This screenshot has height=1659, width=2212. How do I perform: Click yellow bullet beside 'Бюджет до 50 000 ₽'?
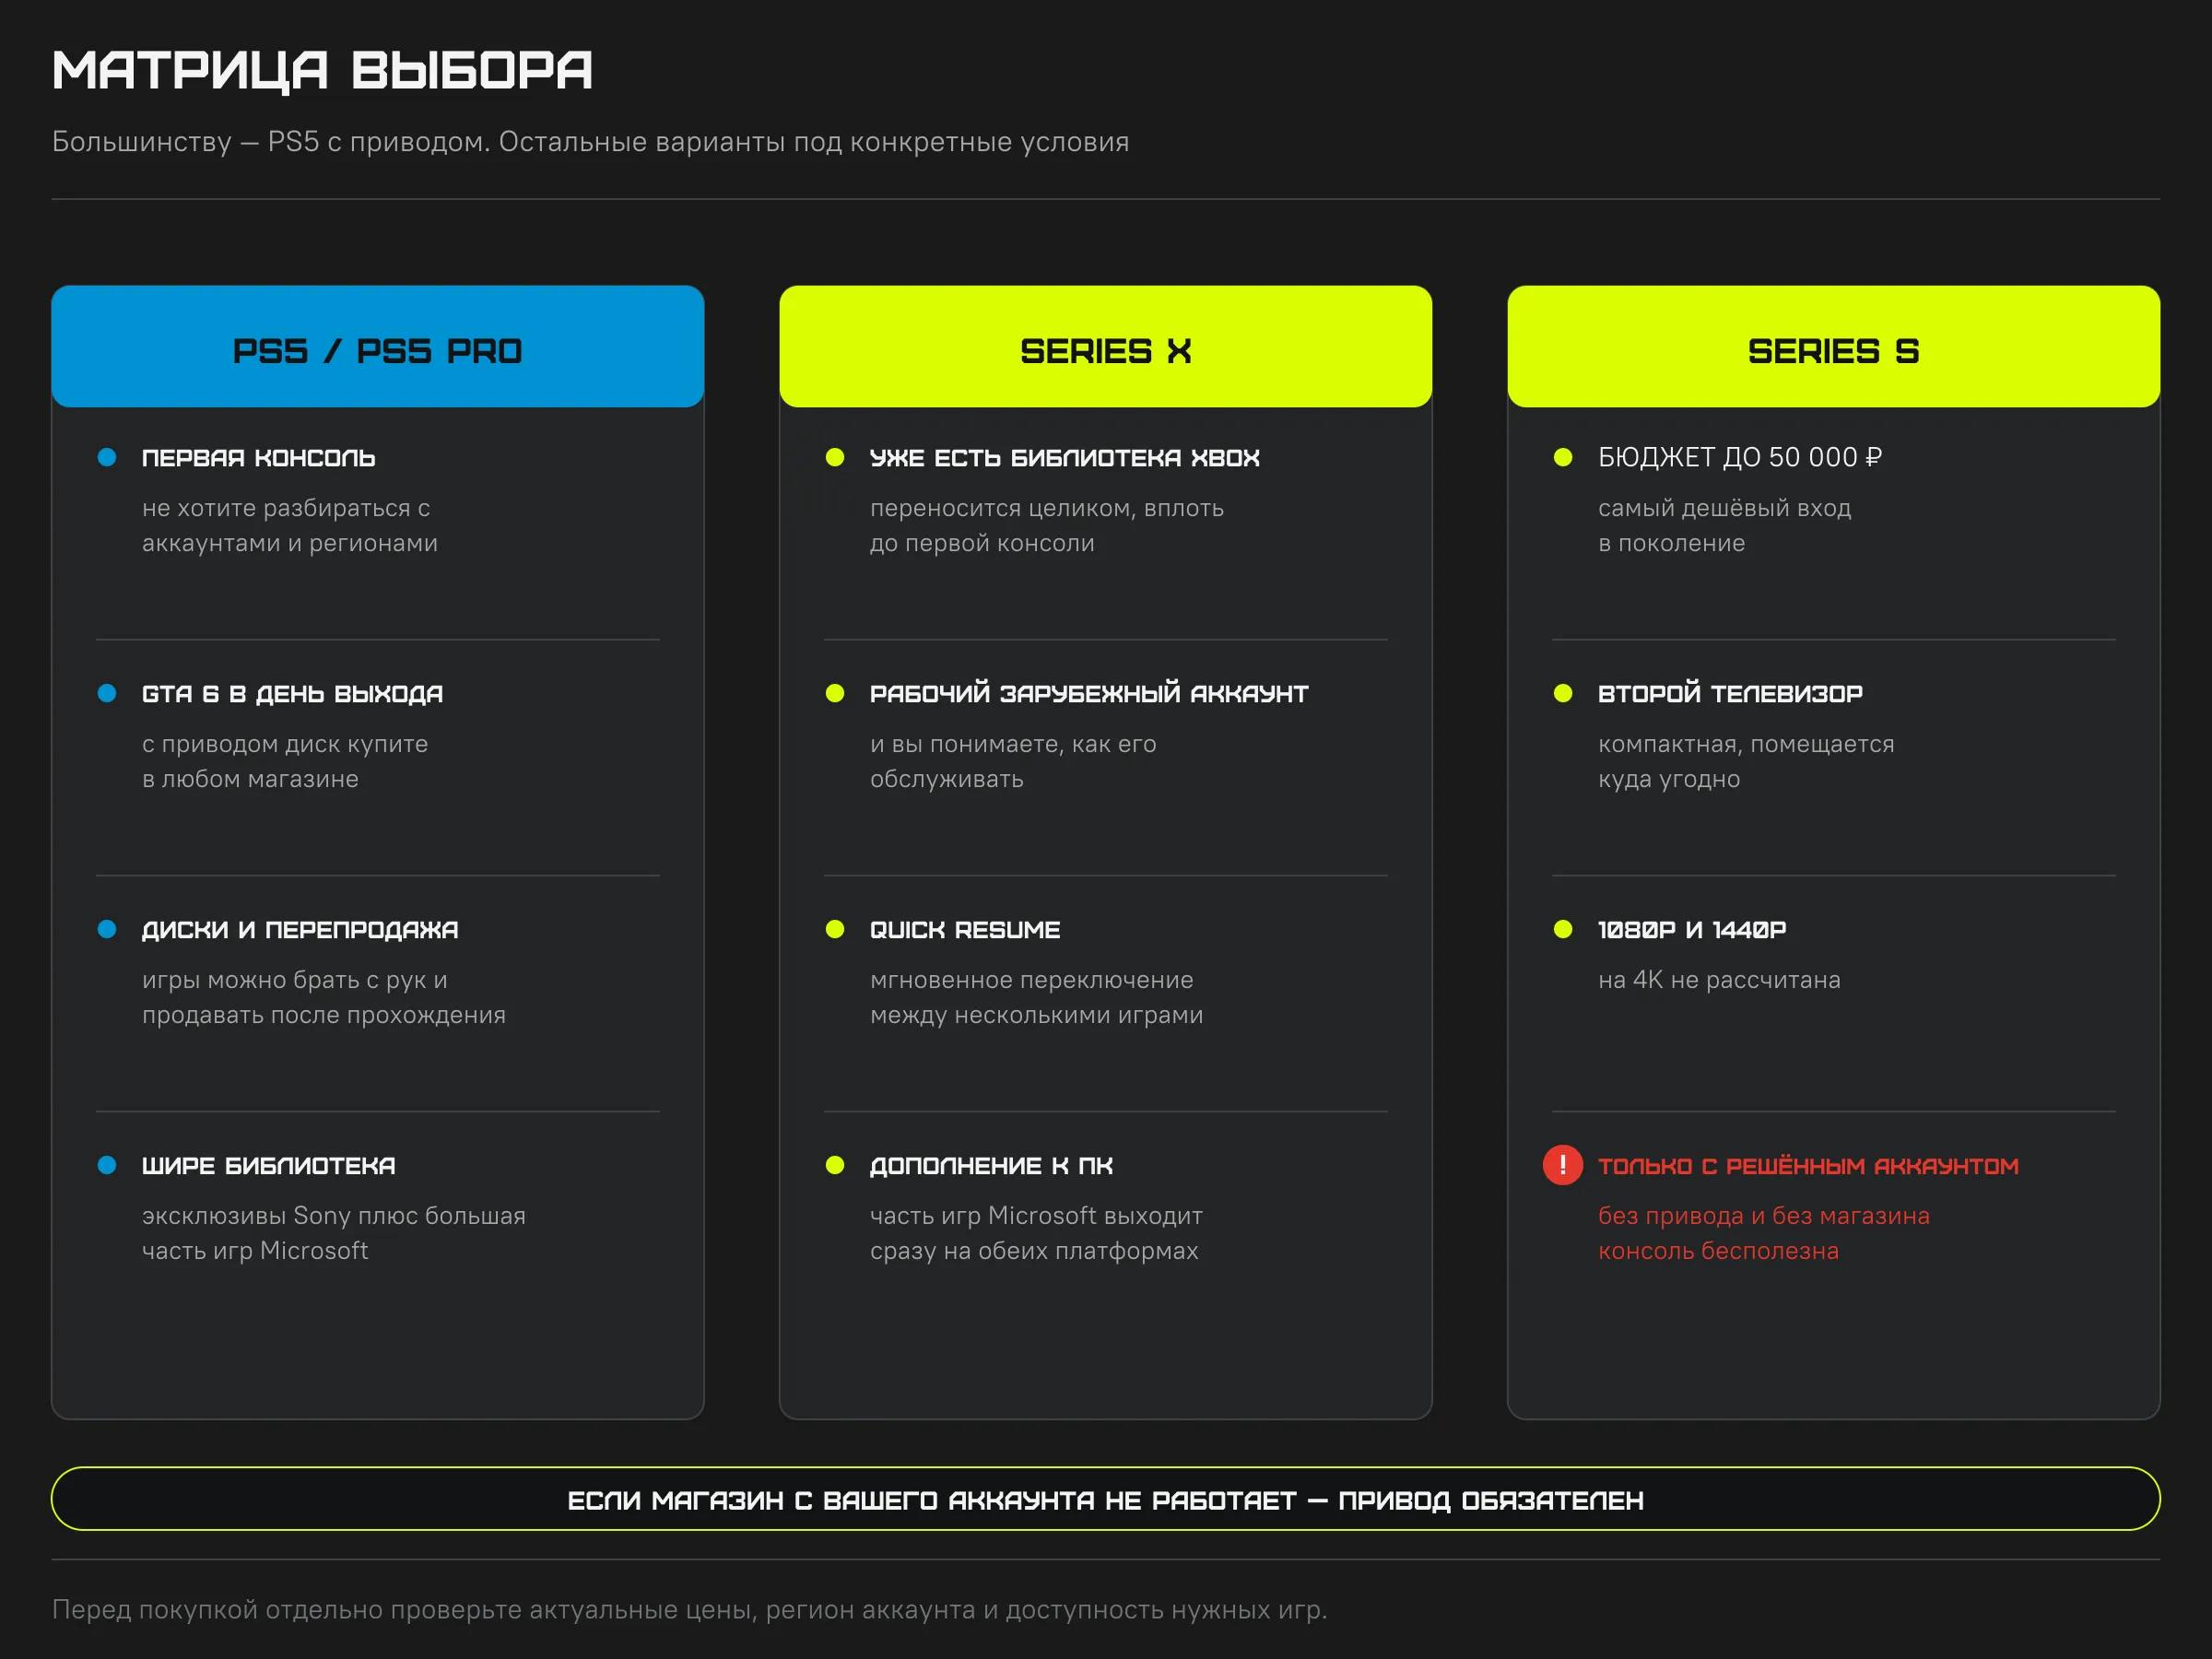point(1563,458)
